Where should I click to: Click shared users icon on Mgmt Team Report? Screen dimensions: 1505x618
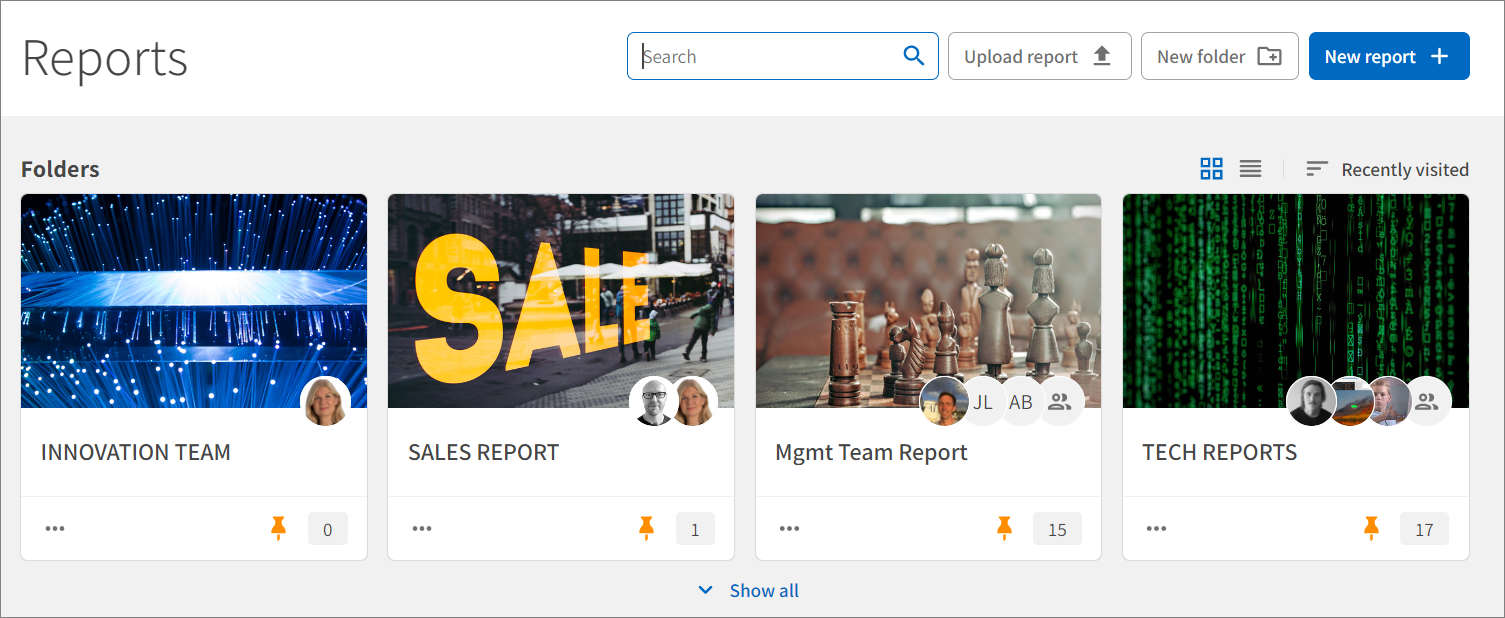point(1060,402)
